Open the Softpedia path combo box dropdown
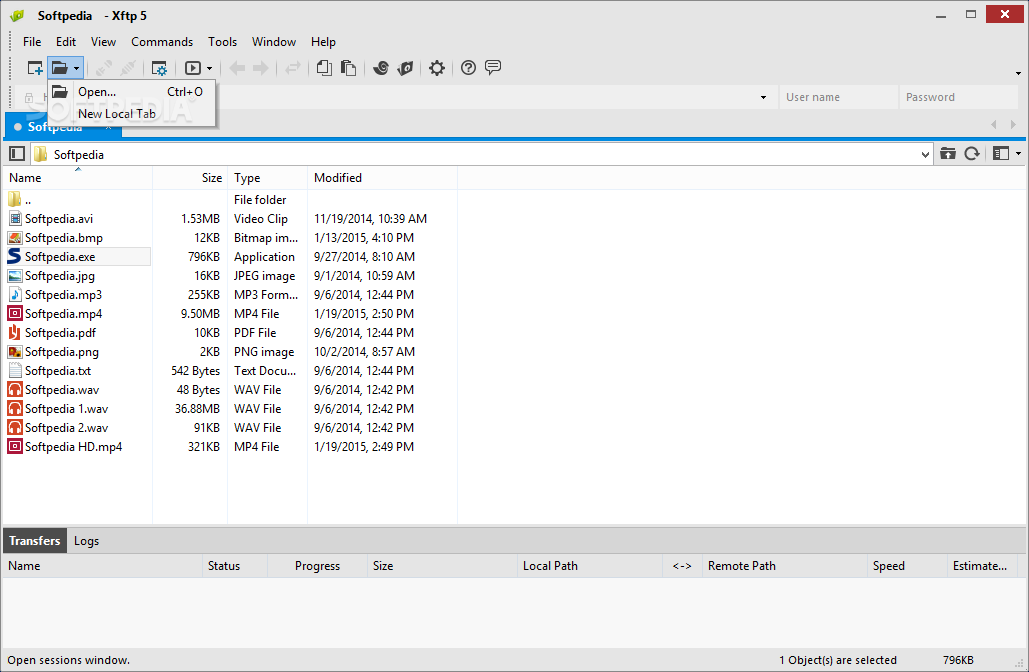The height and width of the screenshot is (672, 1029). (925, 155)
